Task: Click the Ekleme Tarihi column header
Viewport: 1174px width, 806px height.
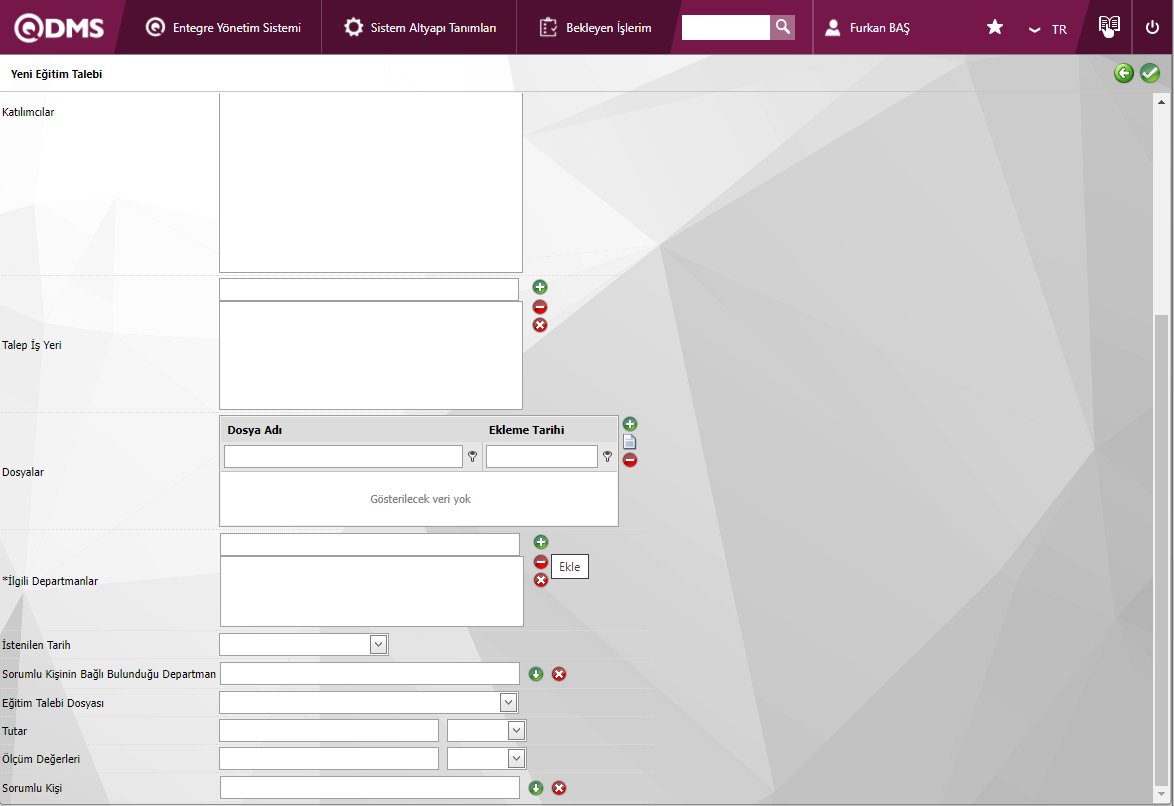Action: [526, 430]
